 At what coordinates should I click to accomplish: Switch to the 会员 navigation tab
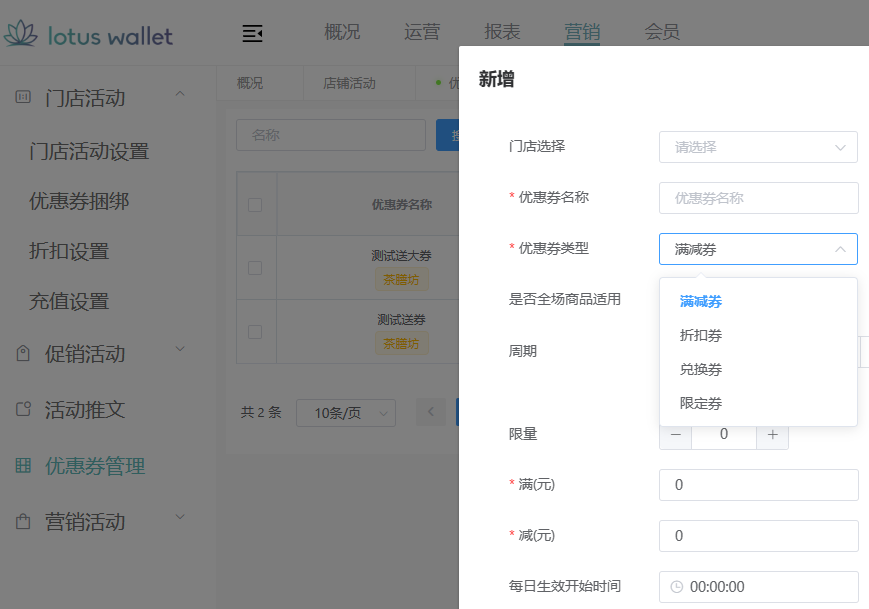click(661, 32)
